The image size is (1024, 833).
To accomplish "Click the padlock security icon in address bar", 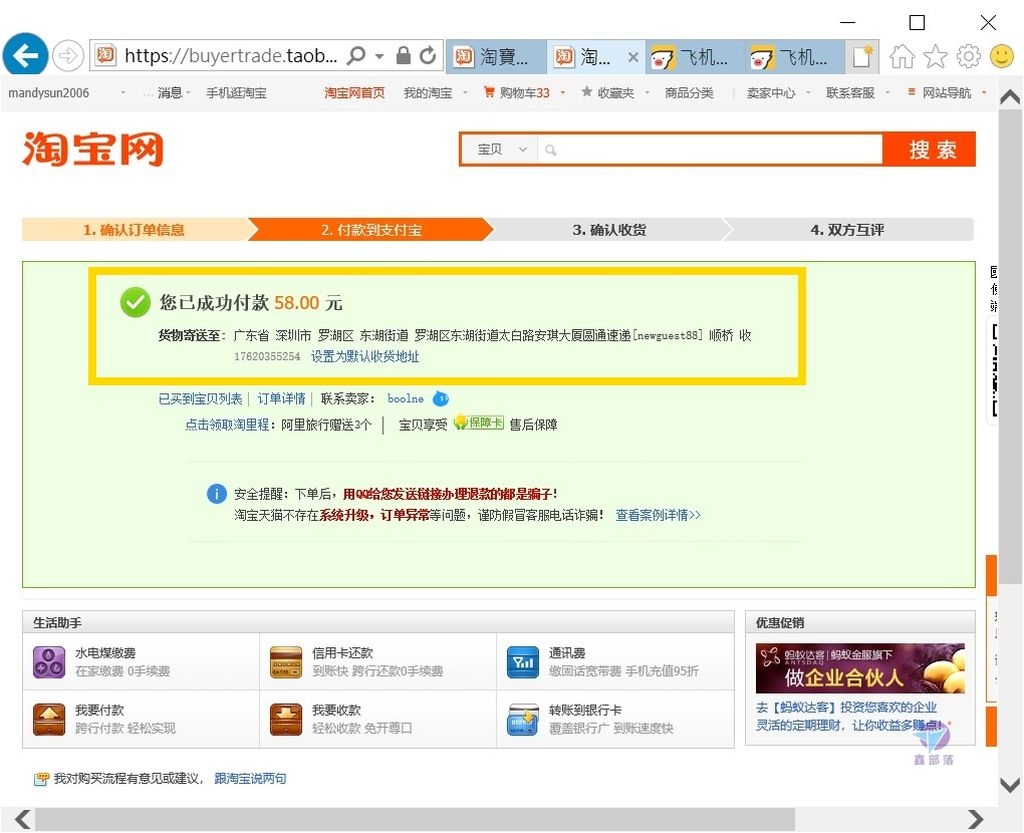I will [404, 55].
